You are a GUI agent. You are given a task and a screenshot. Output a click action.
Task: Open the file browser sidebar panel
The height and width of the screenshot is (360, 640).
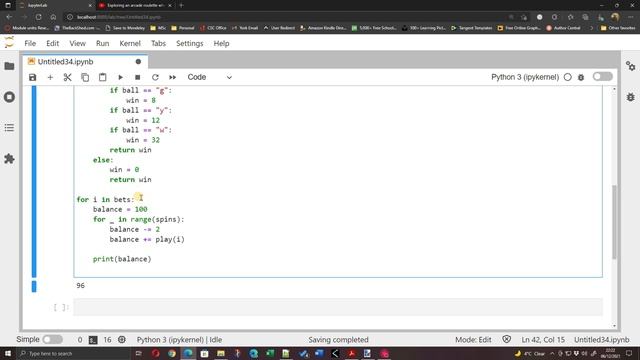[x=9, y=66]
